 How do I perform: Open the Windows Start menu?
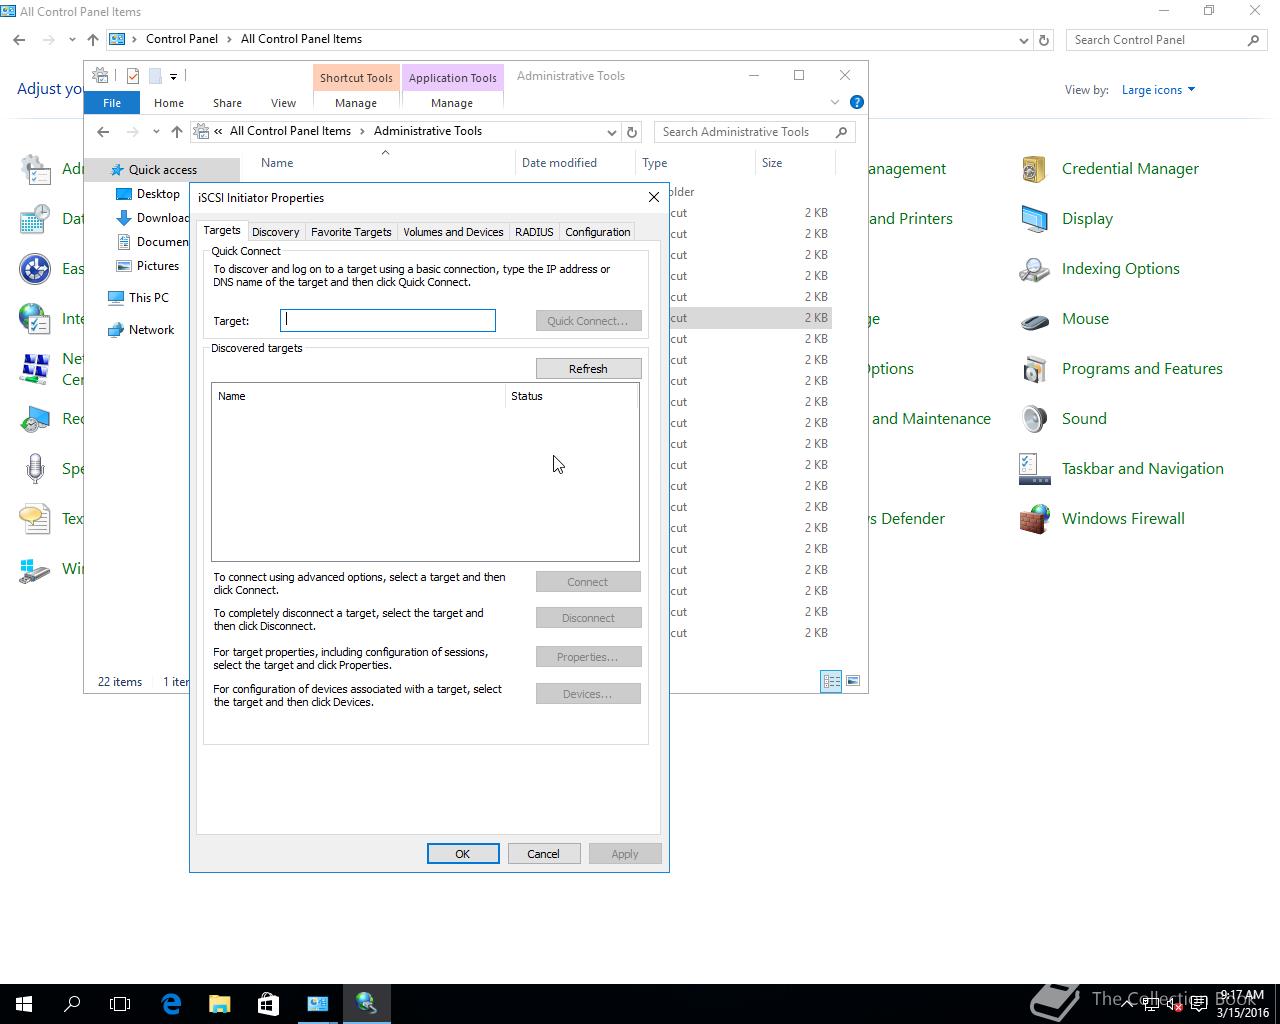tap(24, 1003)
